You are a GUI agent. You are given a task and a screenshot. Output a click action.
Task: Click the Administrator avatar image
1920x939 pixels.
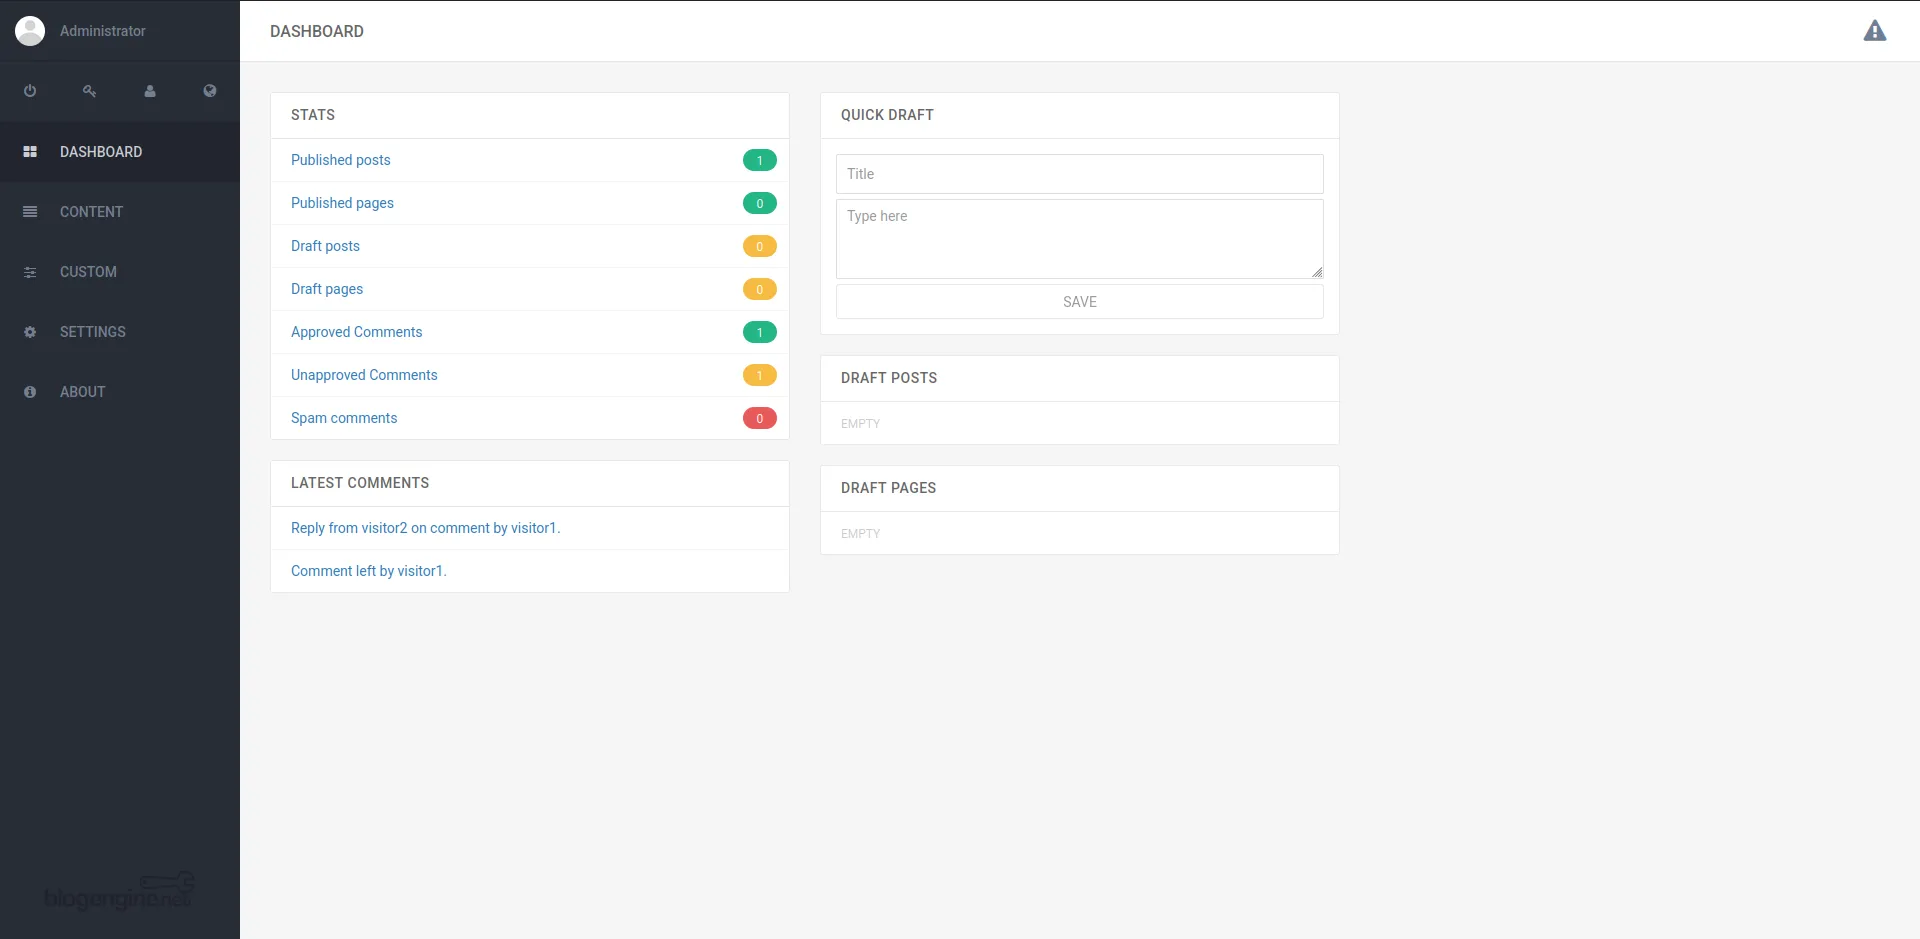tap(30, 31)
